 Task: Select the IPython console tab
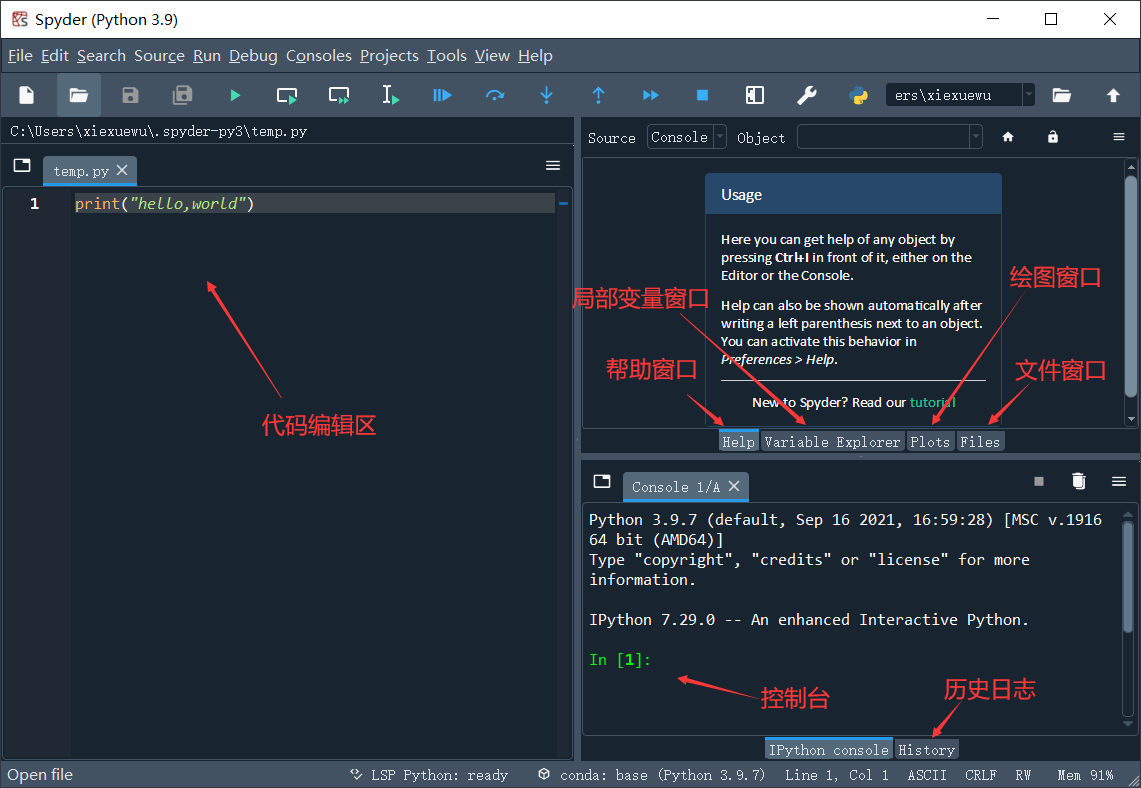coord(829,749)
